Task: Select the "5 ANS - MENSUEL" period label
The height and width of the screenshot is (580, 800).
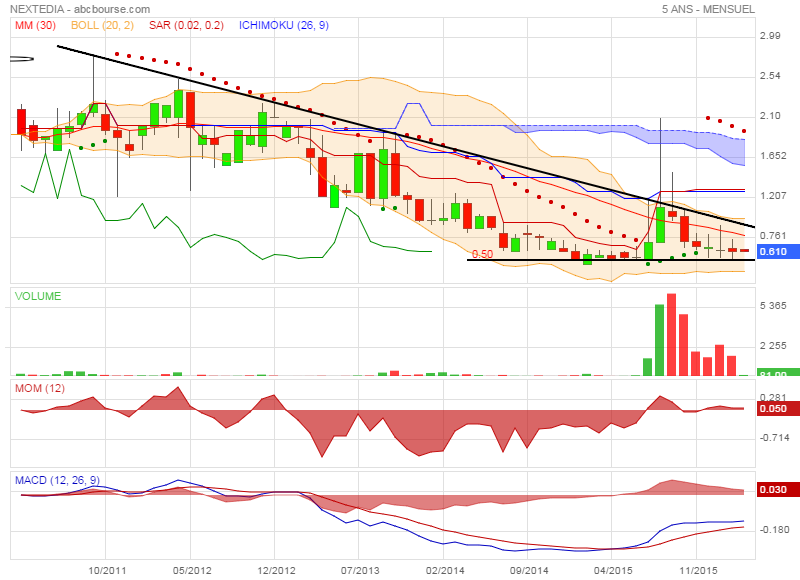Action: tap(708, 9)
